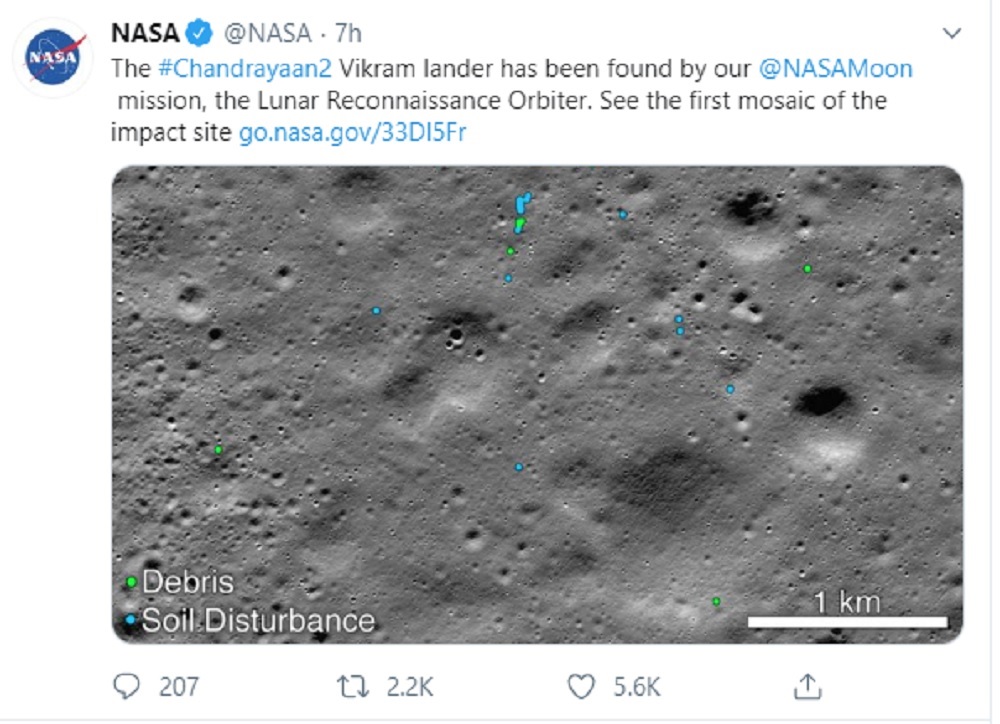
Task: Open the go.nasa.gov/33DI5Fr link
Action: click(353, 132)
